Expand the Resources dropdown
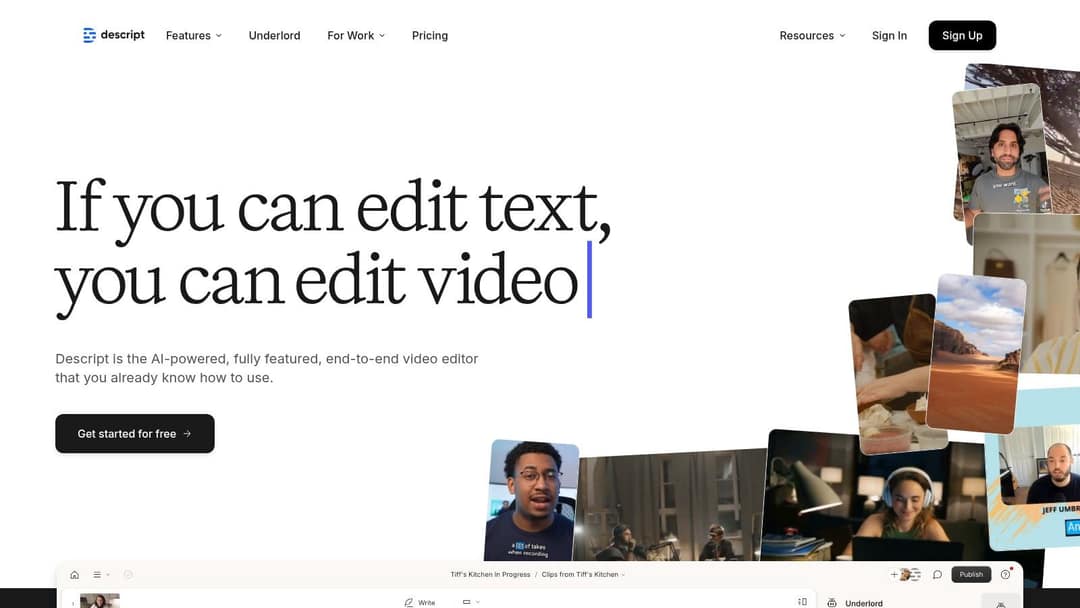Screen dimensions: 1080x608 coord(812,35)
